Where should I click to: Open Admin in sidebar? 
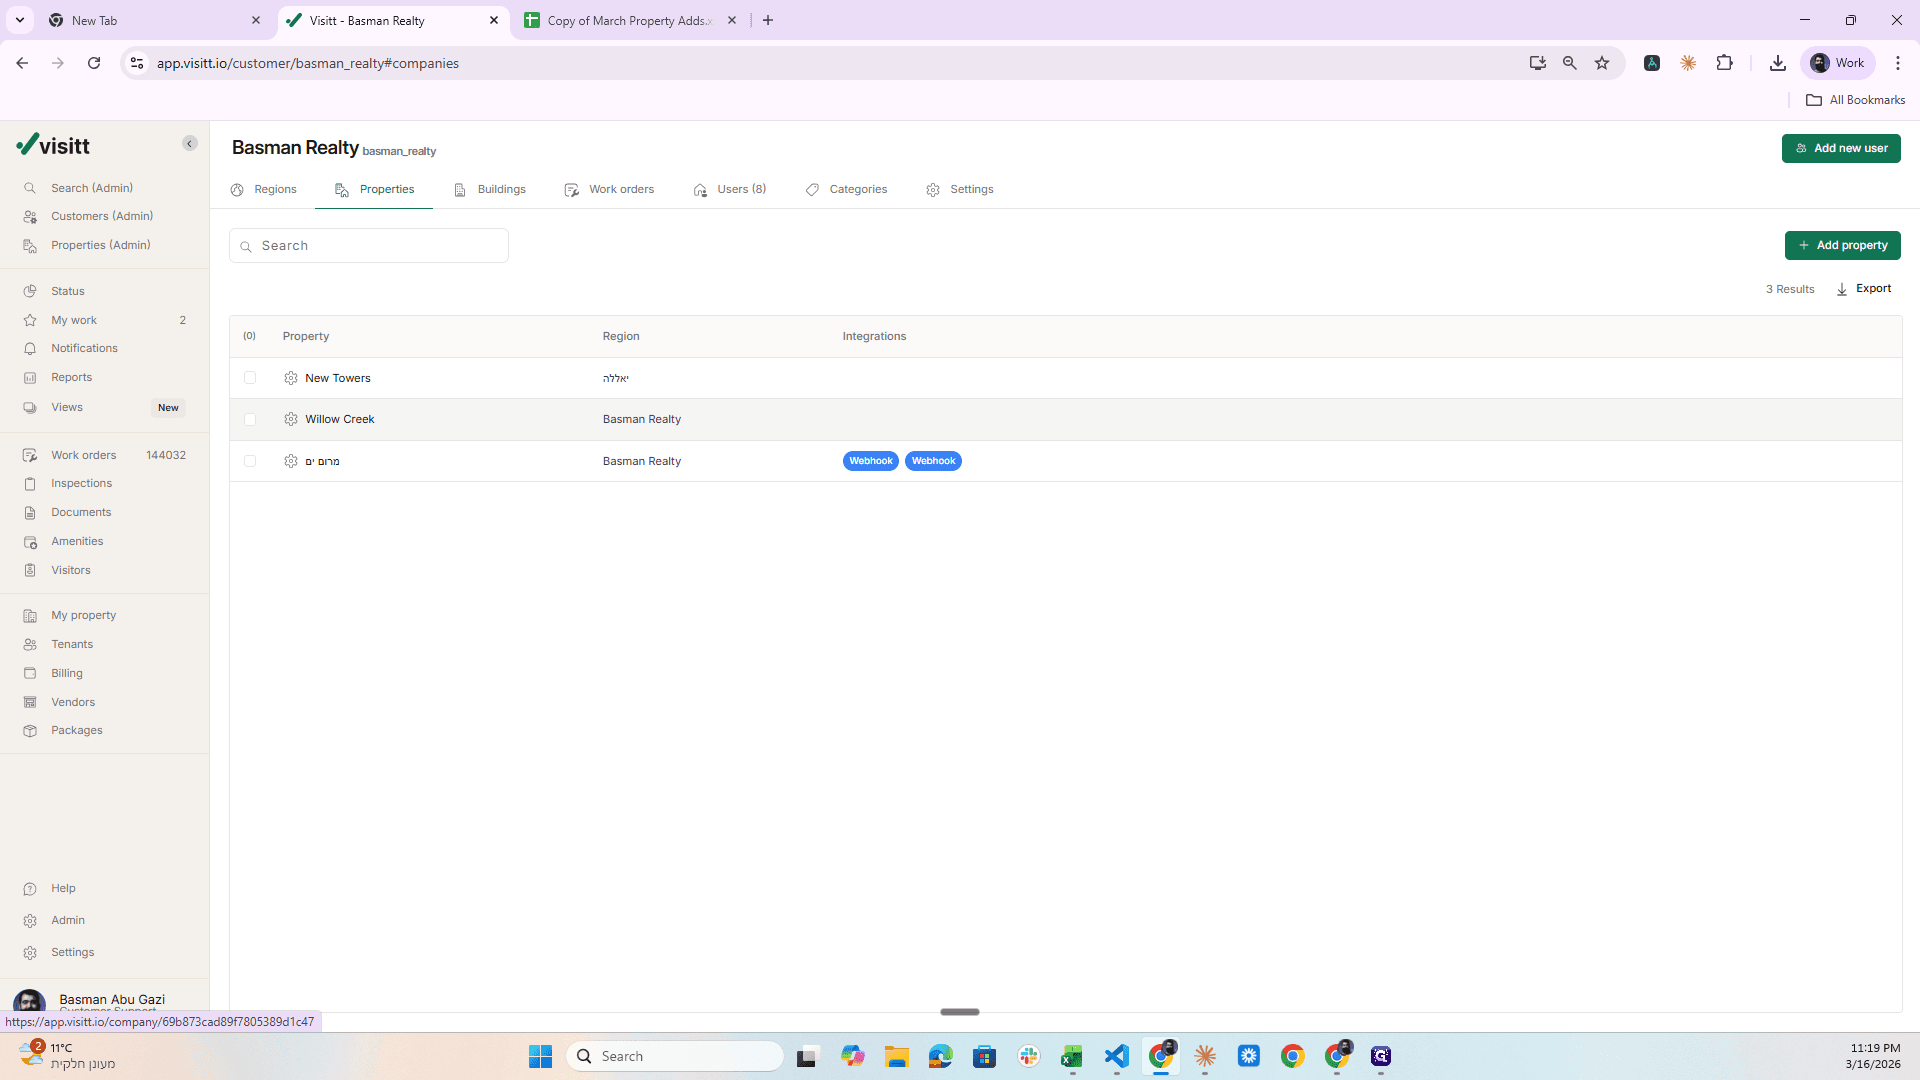[x=68, y=920]
